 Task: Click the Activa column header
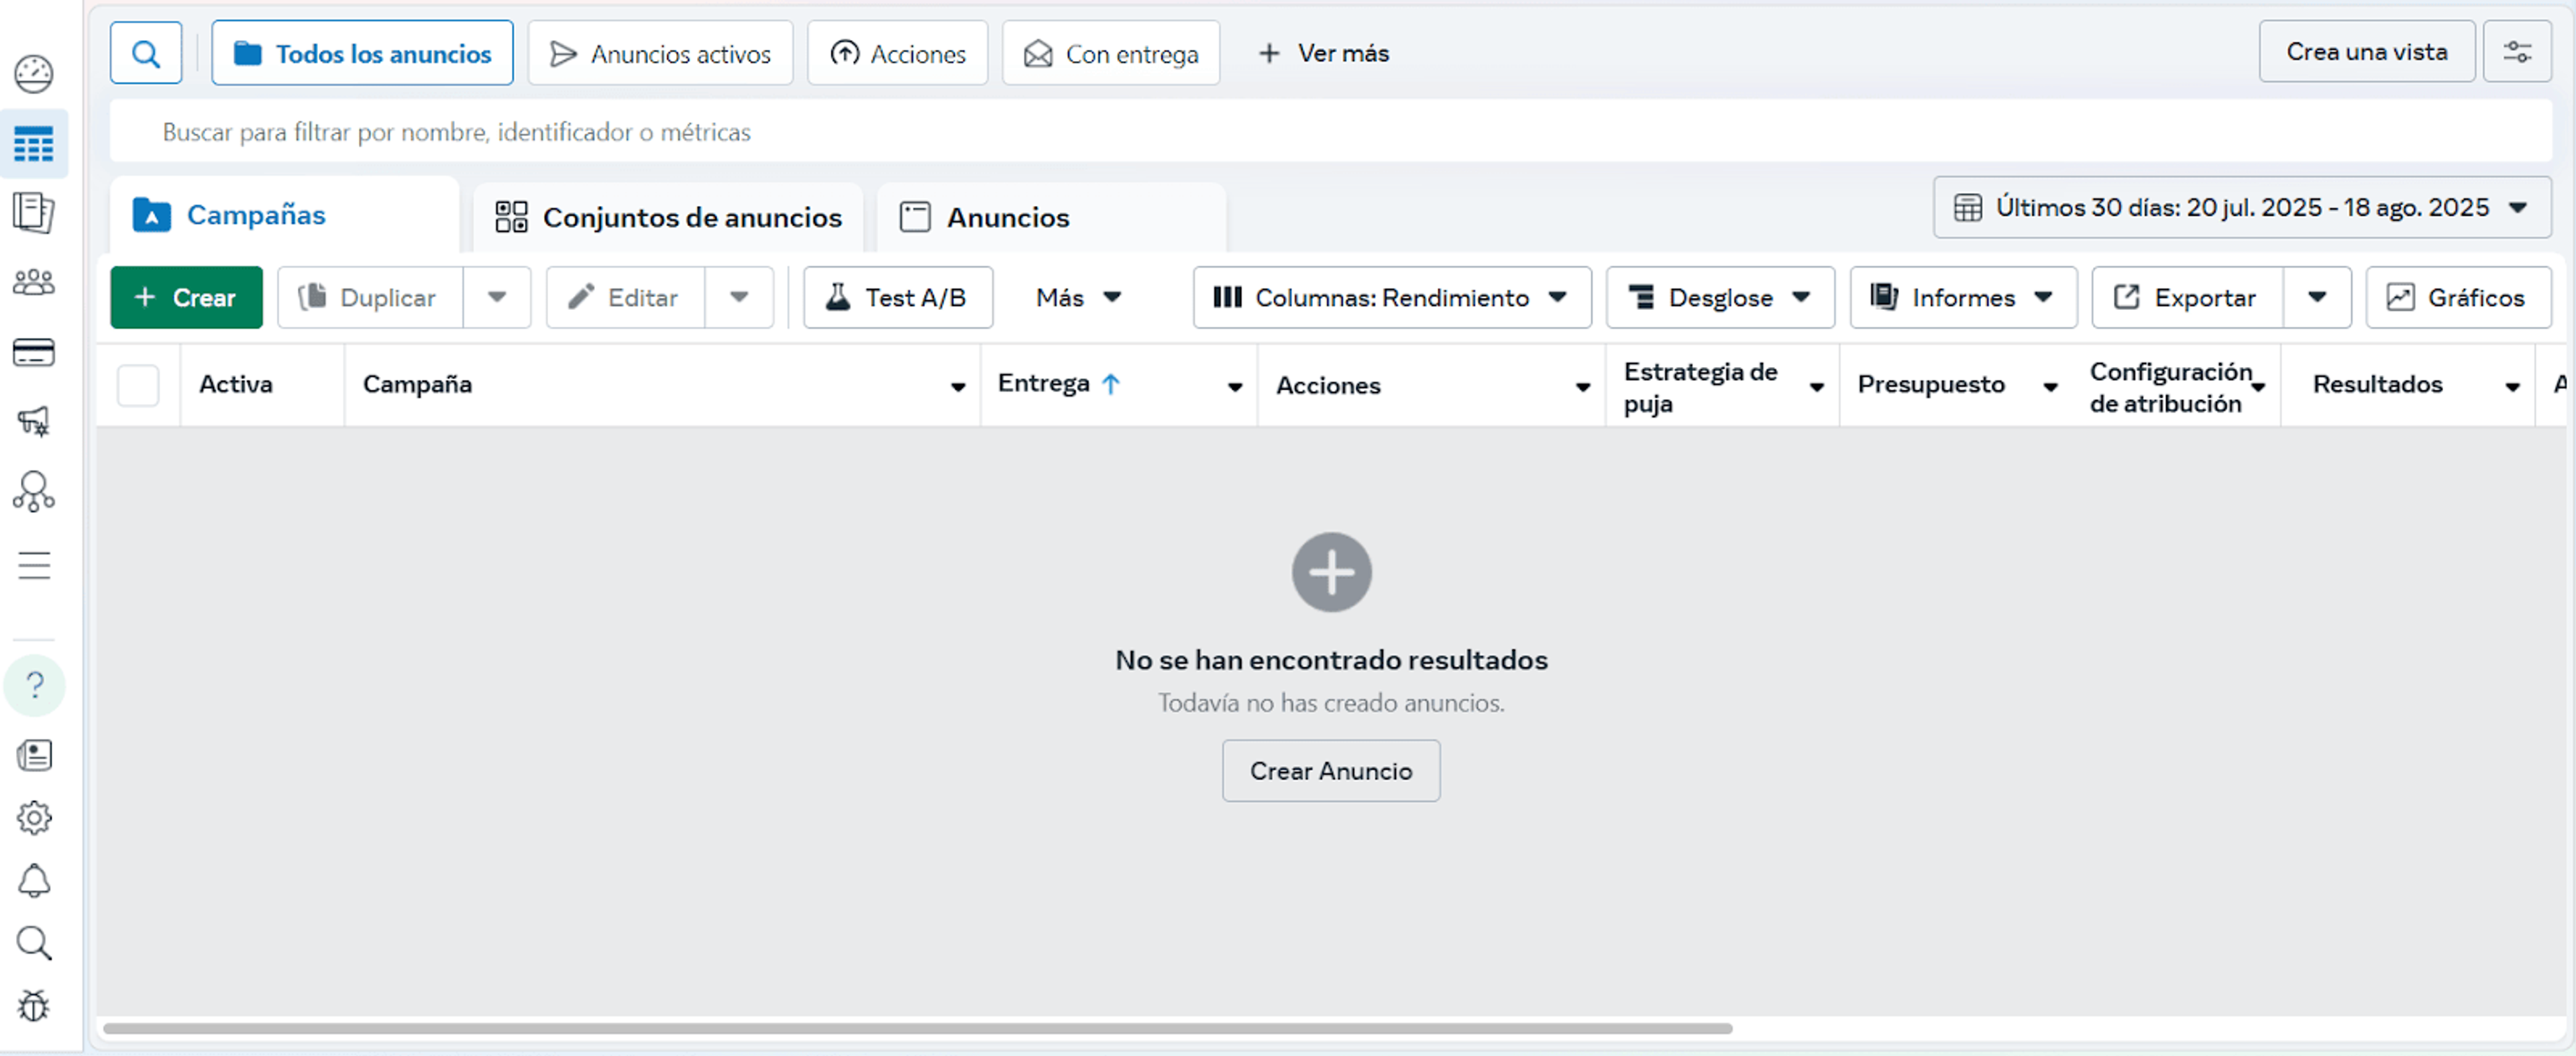(x=235, y=385)
